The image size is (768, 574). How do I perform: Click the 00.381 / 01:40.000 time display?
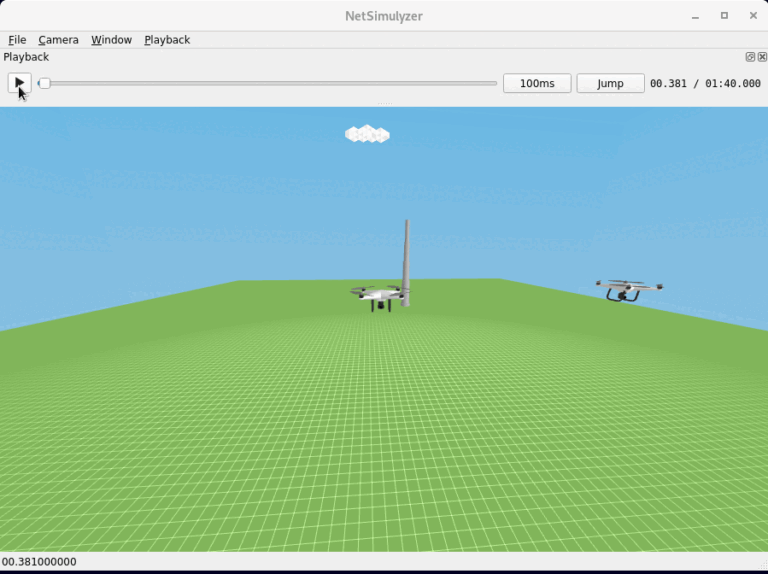pos(705,83)
